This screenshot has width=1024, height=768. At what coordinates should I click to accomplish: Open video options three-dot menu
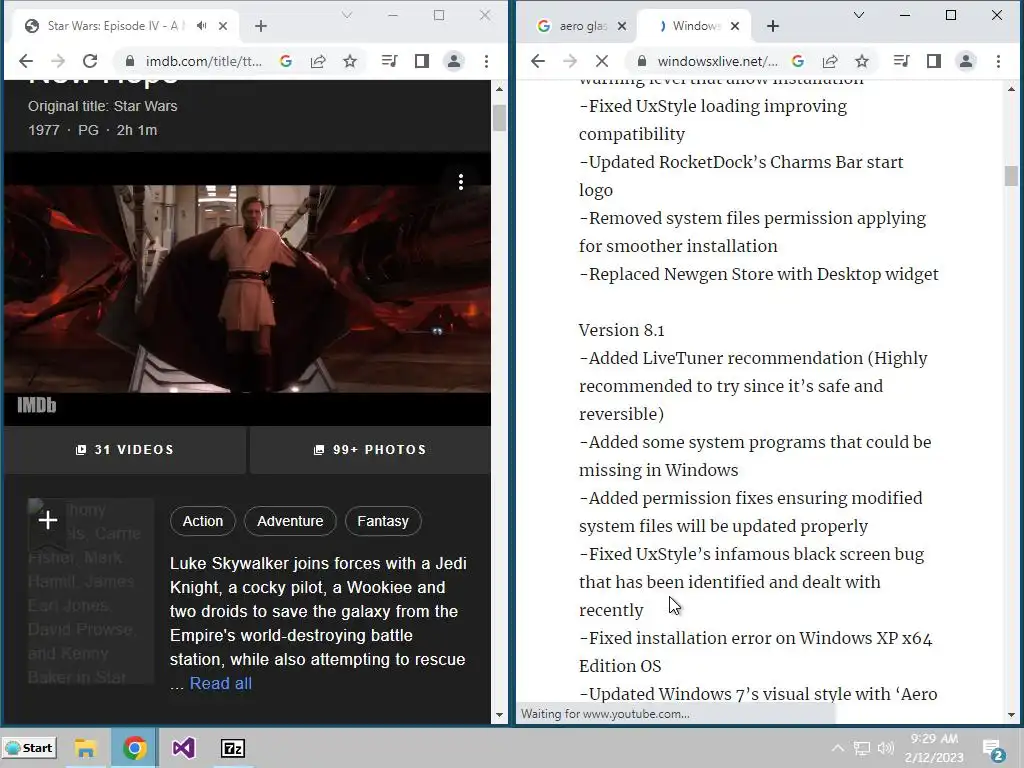pyautogui.click(x=461, y=182)
